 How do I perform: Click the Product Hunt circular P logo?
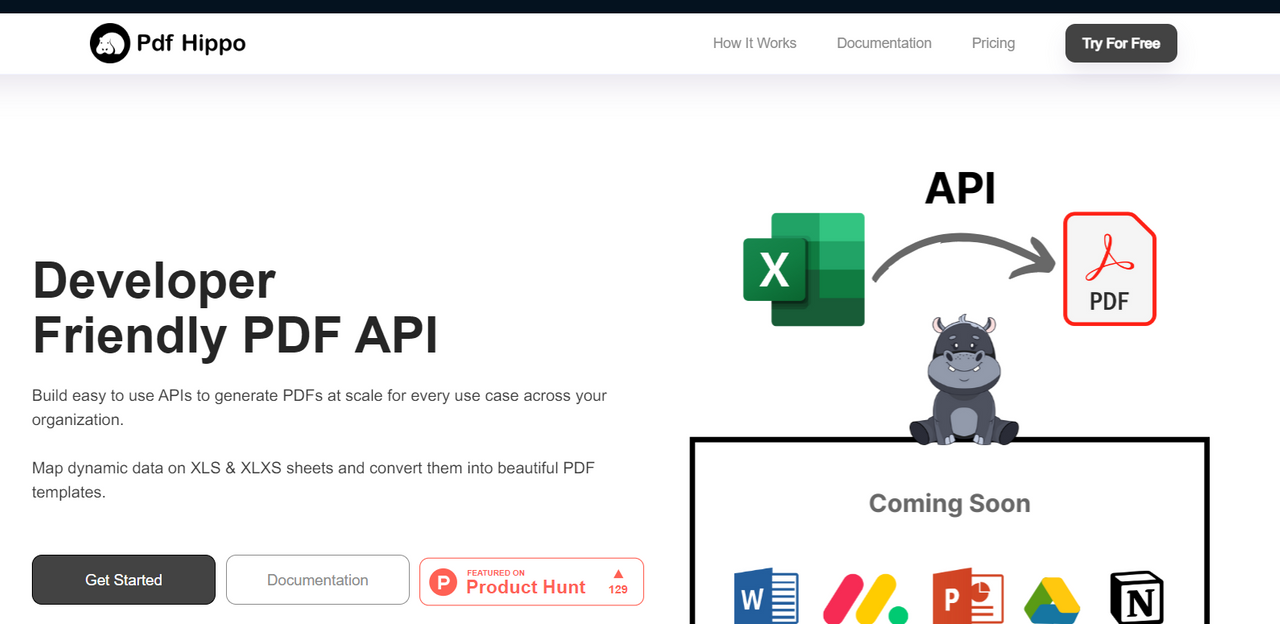[444, 582]
